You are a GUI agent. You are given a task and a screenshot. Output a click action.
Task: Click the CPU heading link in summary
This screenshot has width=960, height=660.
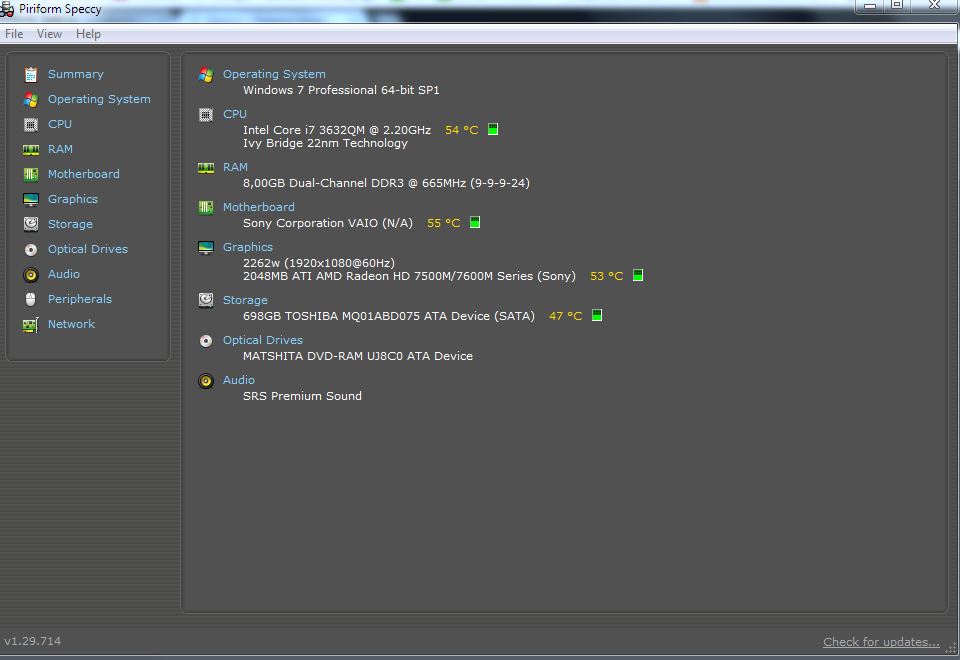point(235,114)
